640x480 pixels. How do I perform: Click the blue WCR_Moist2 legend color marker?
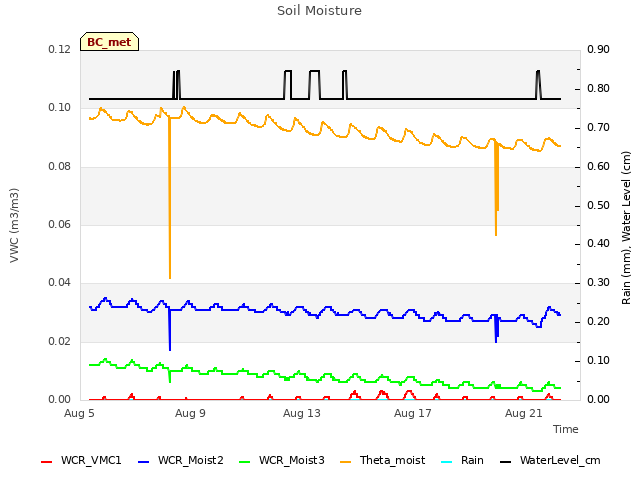(144, 462)
